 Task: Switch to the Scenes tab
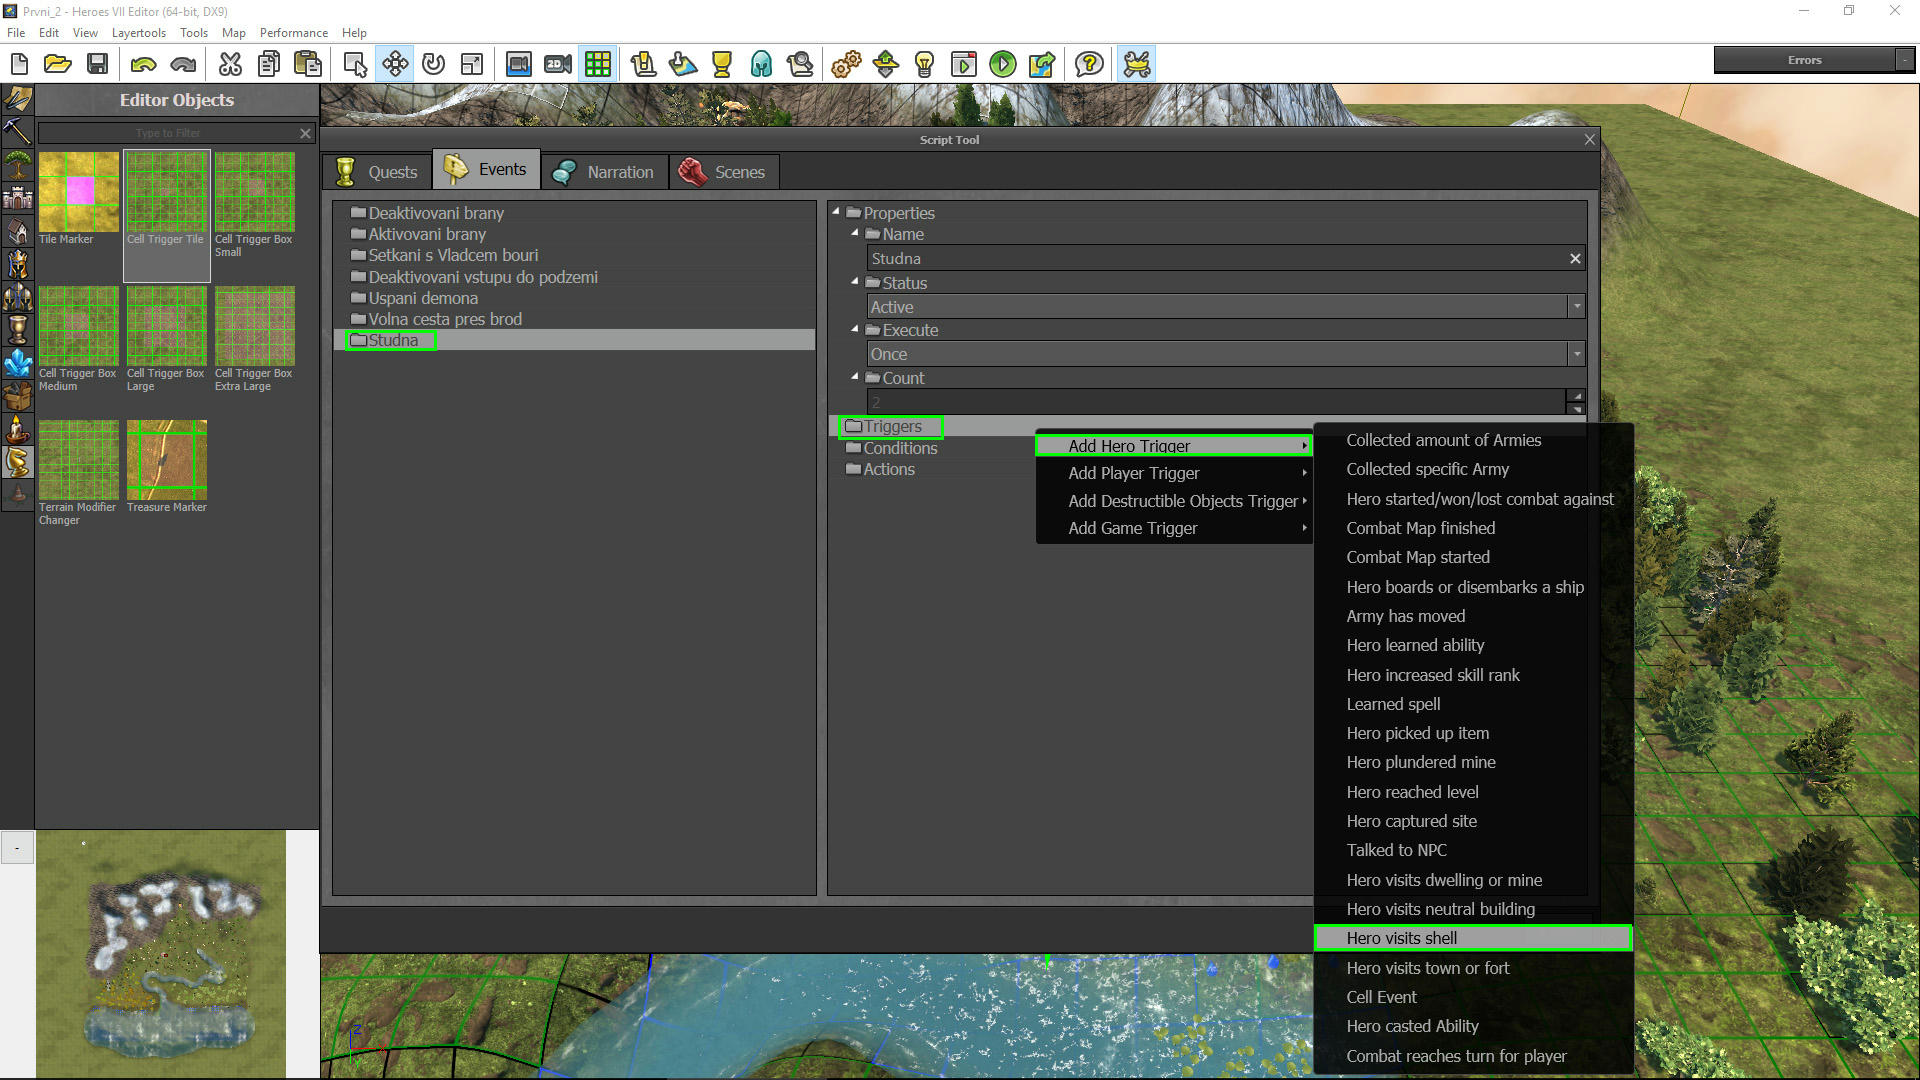tap(723, 172)
